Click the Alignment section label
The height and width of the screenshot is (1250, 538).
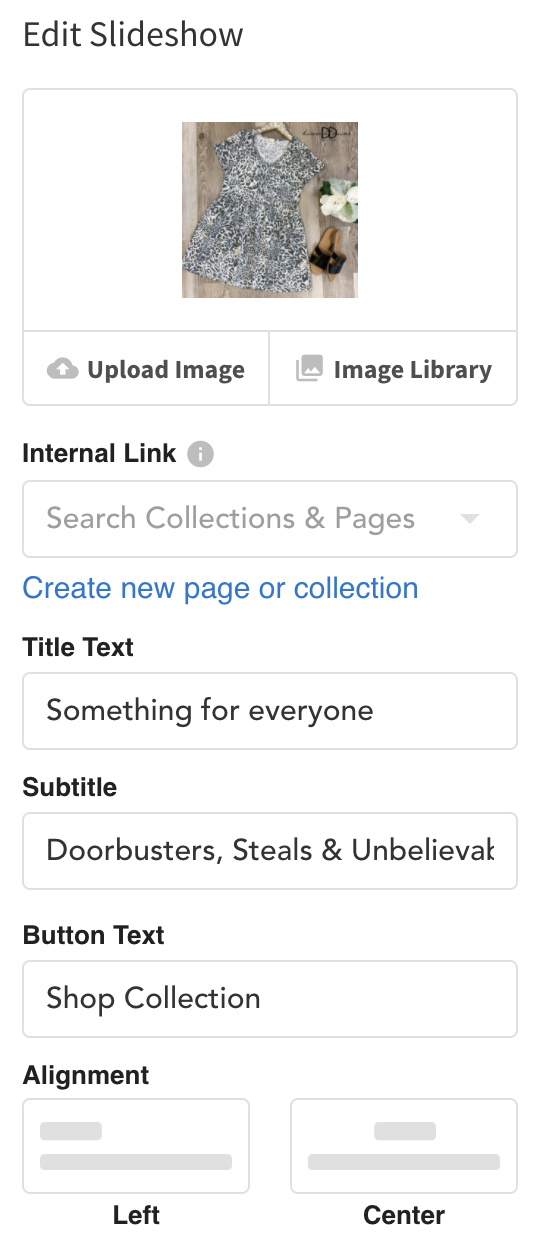(x=86, y=1076)
